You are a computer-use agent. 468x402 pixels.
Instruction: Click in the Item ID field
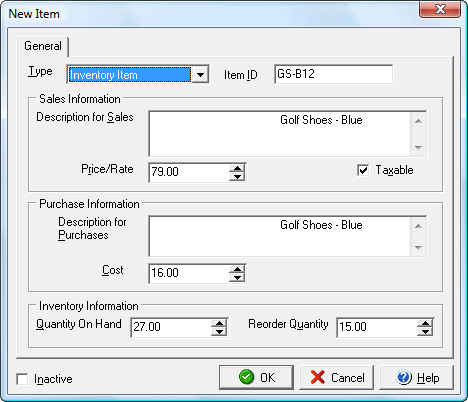pyautogui.click(x=333, y=74)
